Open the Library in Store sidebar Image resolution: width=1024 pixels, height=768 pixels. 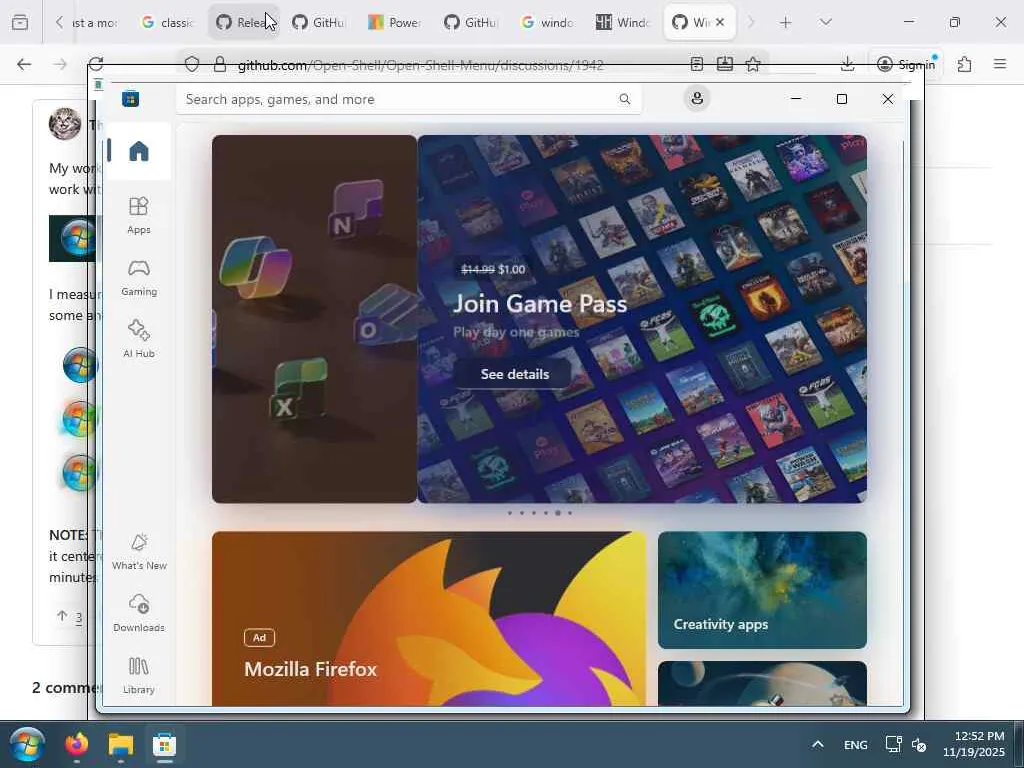coord(139,674)
